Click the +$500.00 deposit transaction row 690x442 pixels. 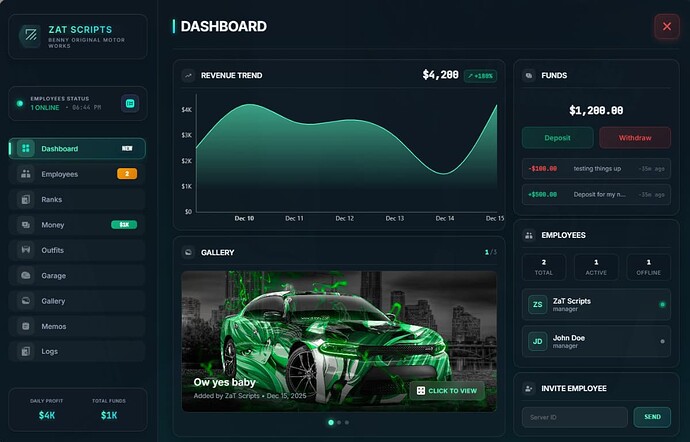click(596, 195)
